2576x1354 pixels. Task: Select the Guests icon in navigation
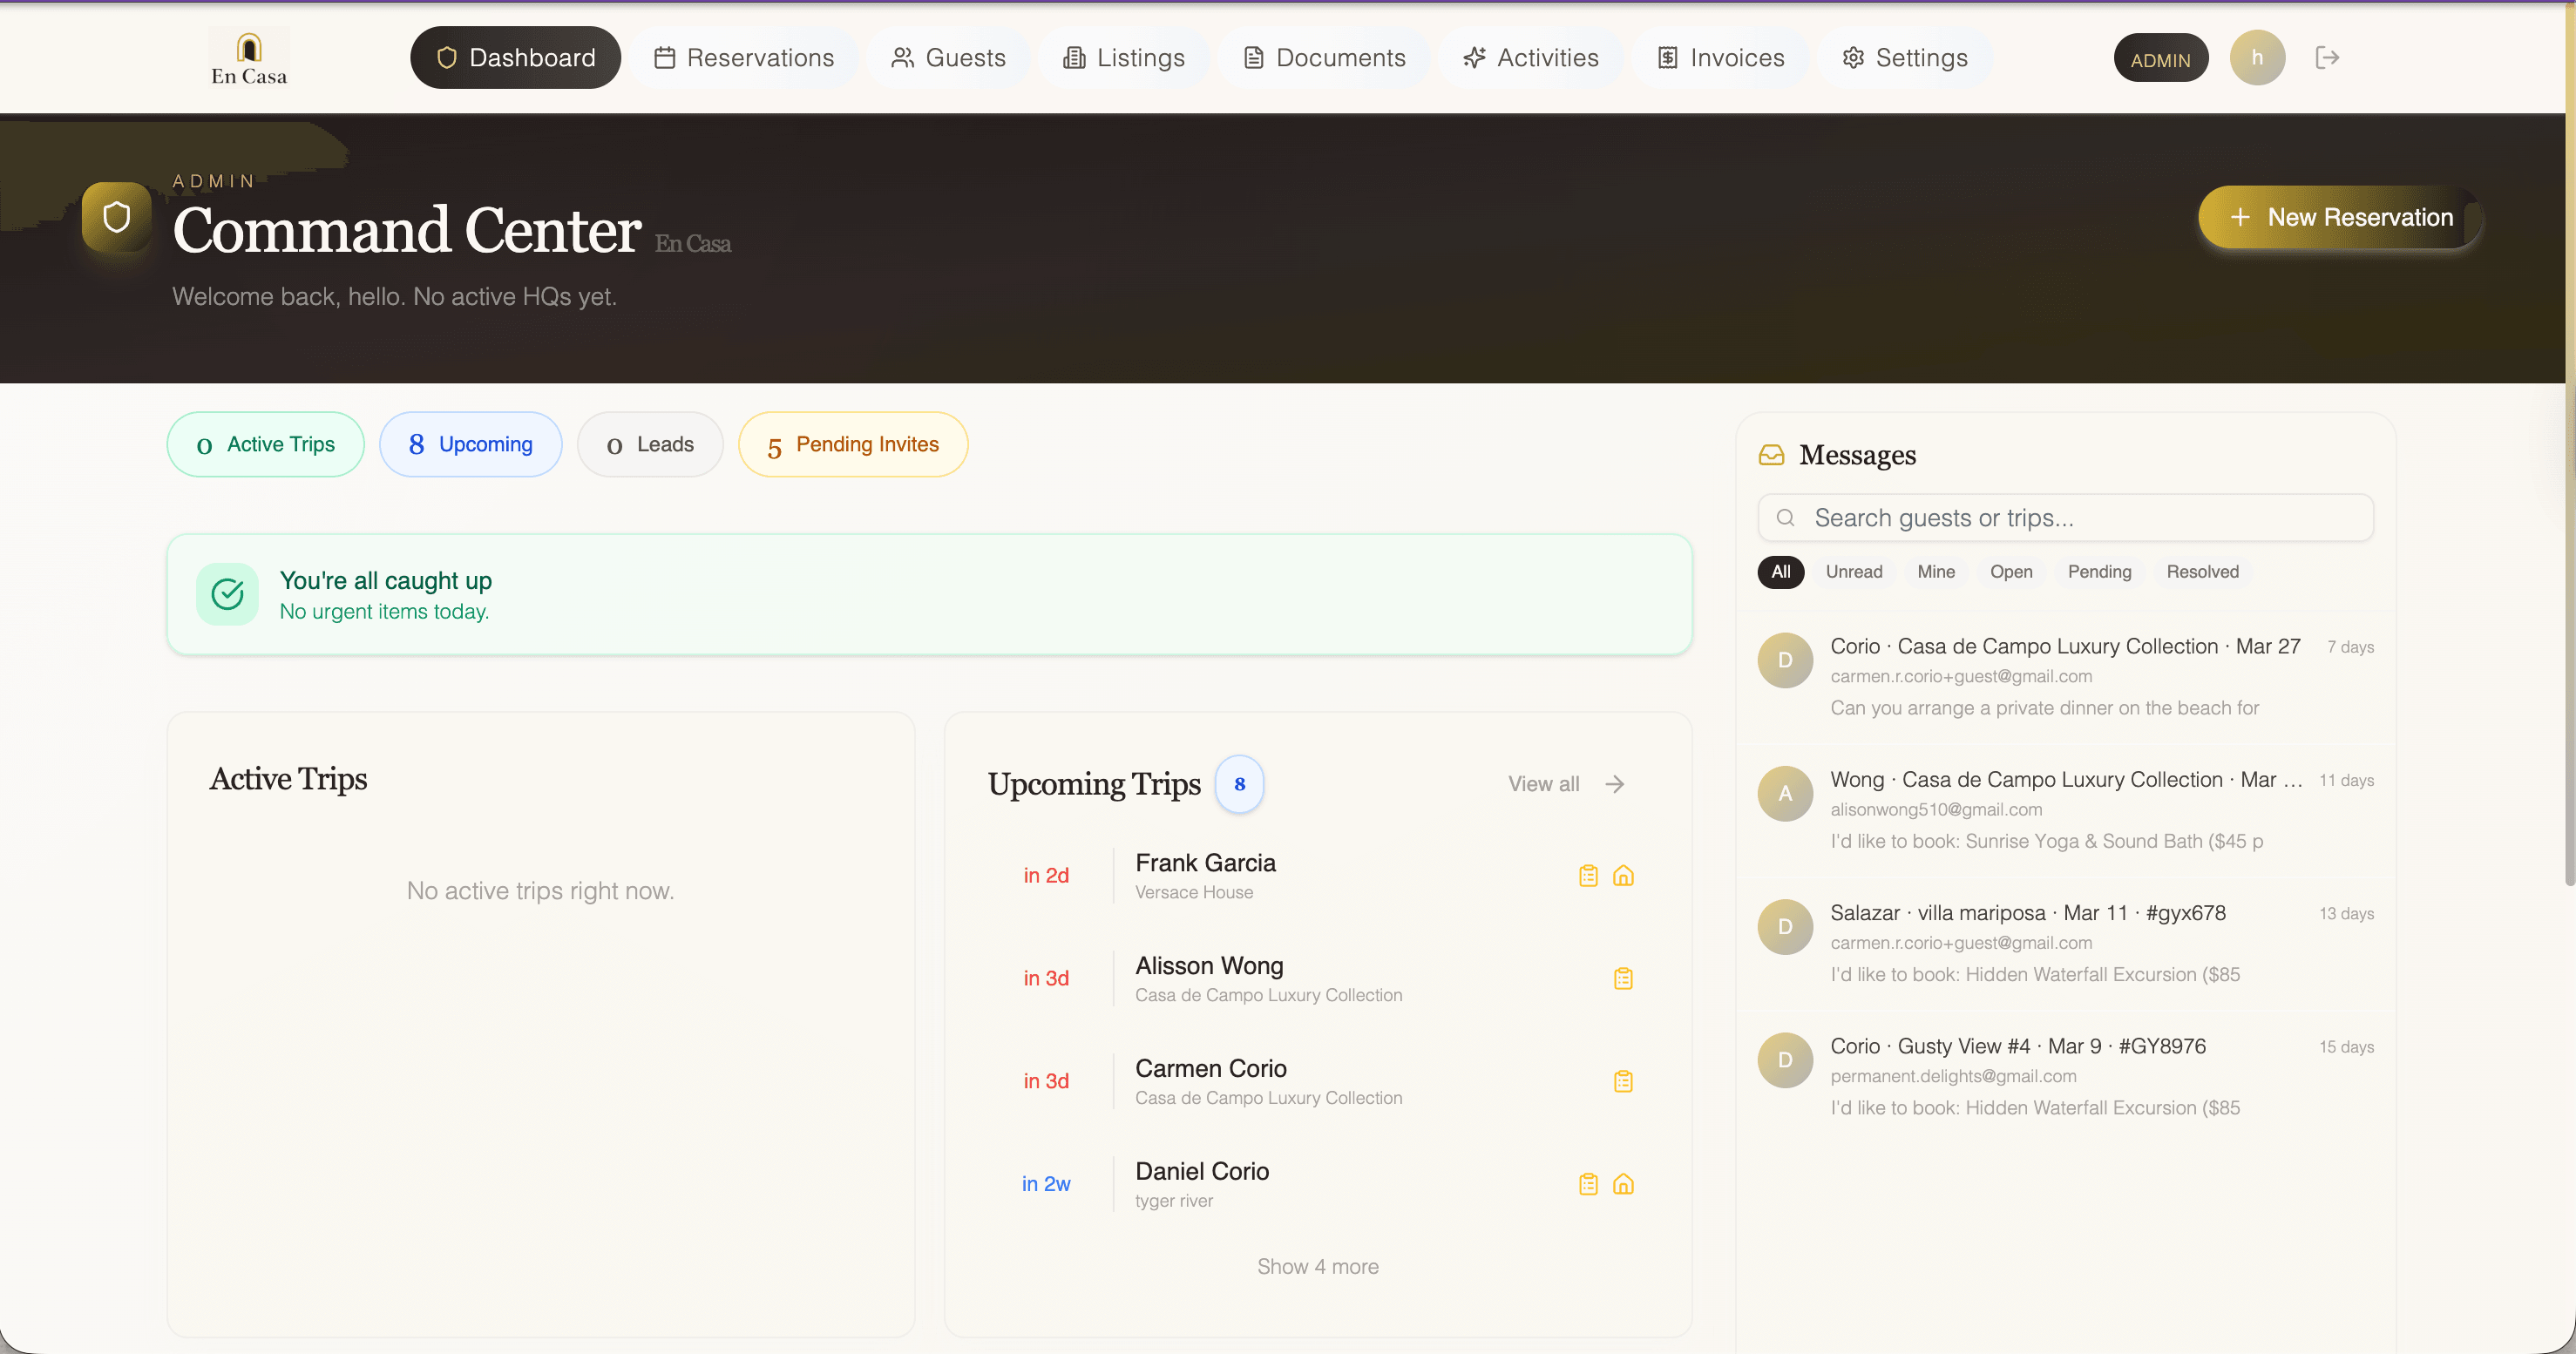(903, 57)
